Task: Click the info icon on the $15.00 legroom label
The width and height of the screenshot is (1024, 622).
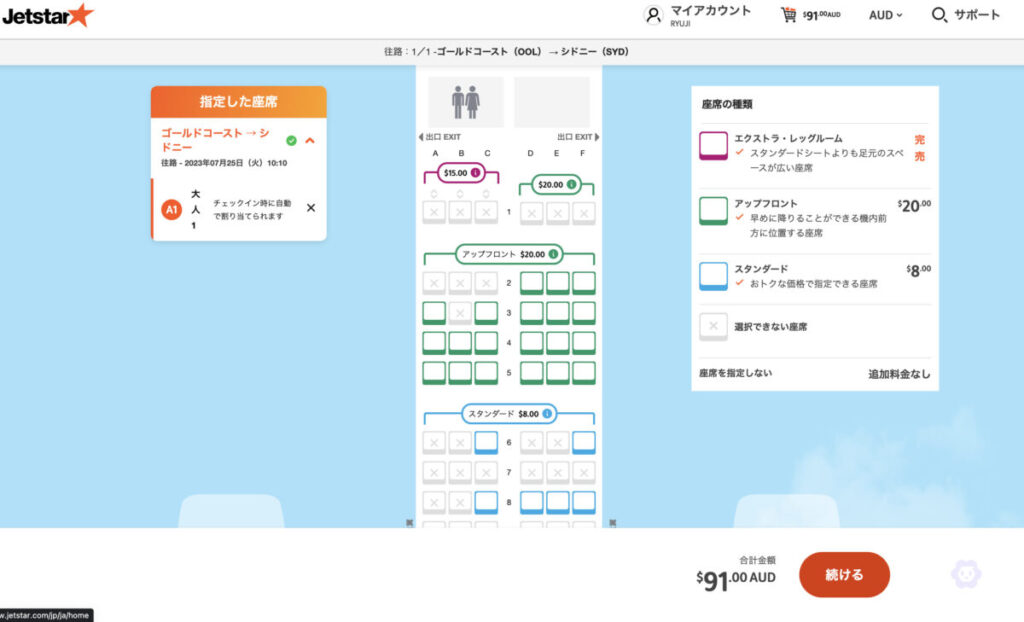Action: (x=474, y=173)
